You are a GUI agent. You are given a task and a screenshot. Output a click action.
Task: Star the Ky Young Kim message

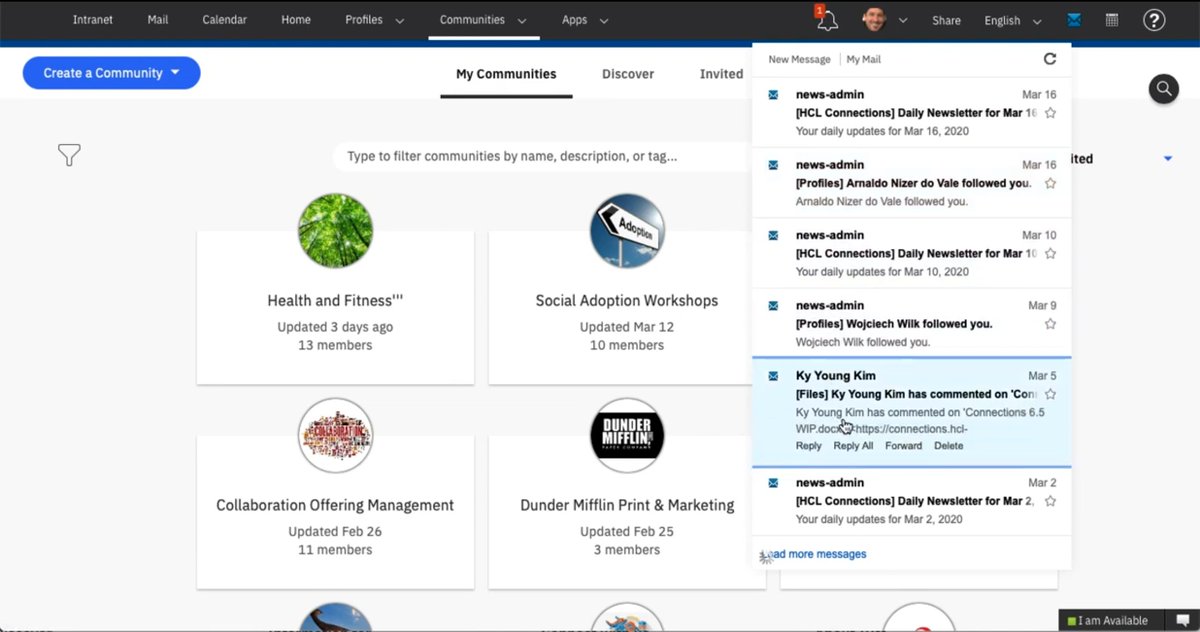[x=1050, y=394]
